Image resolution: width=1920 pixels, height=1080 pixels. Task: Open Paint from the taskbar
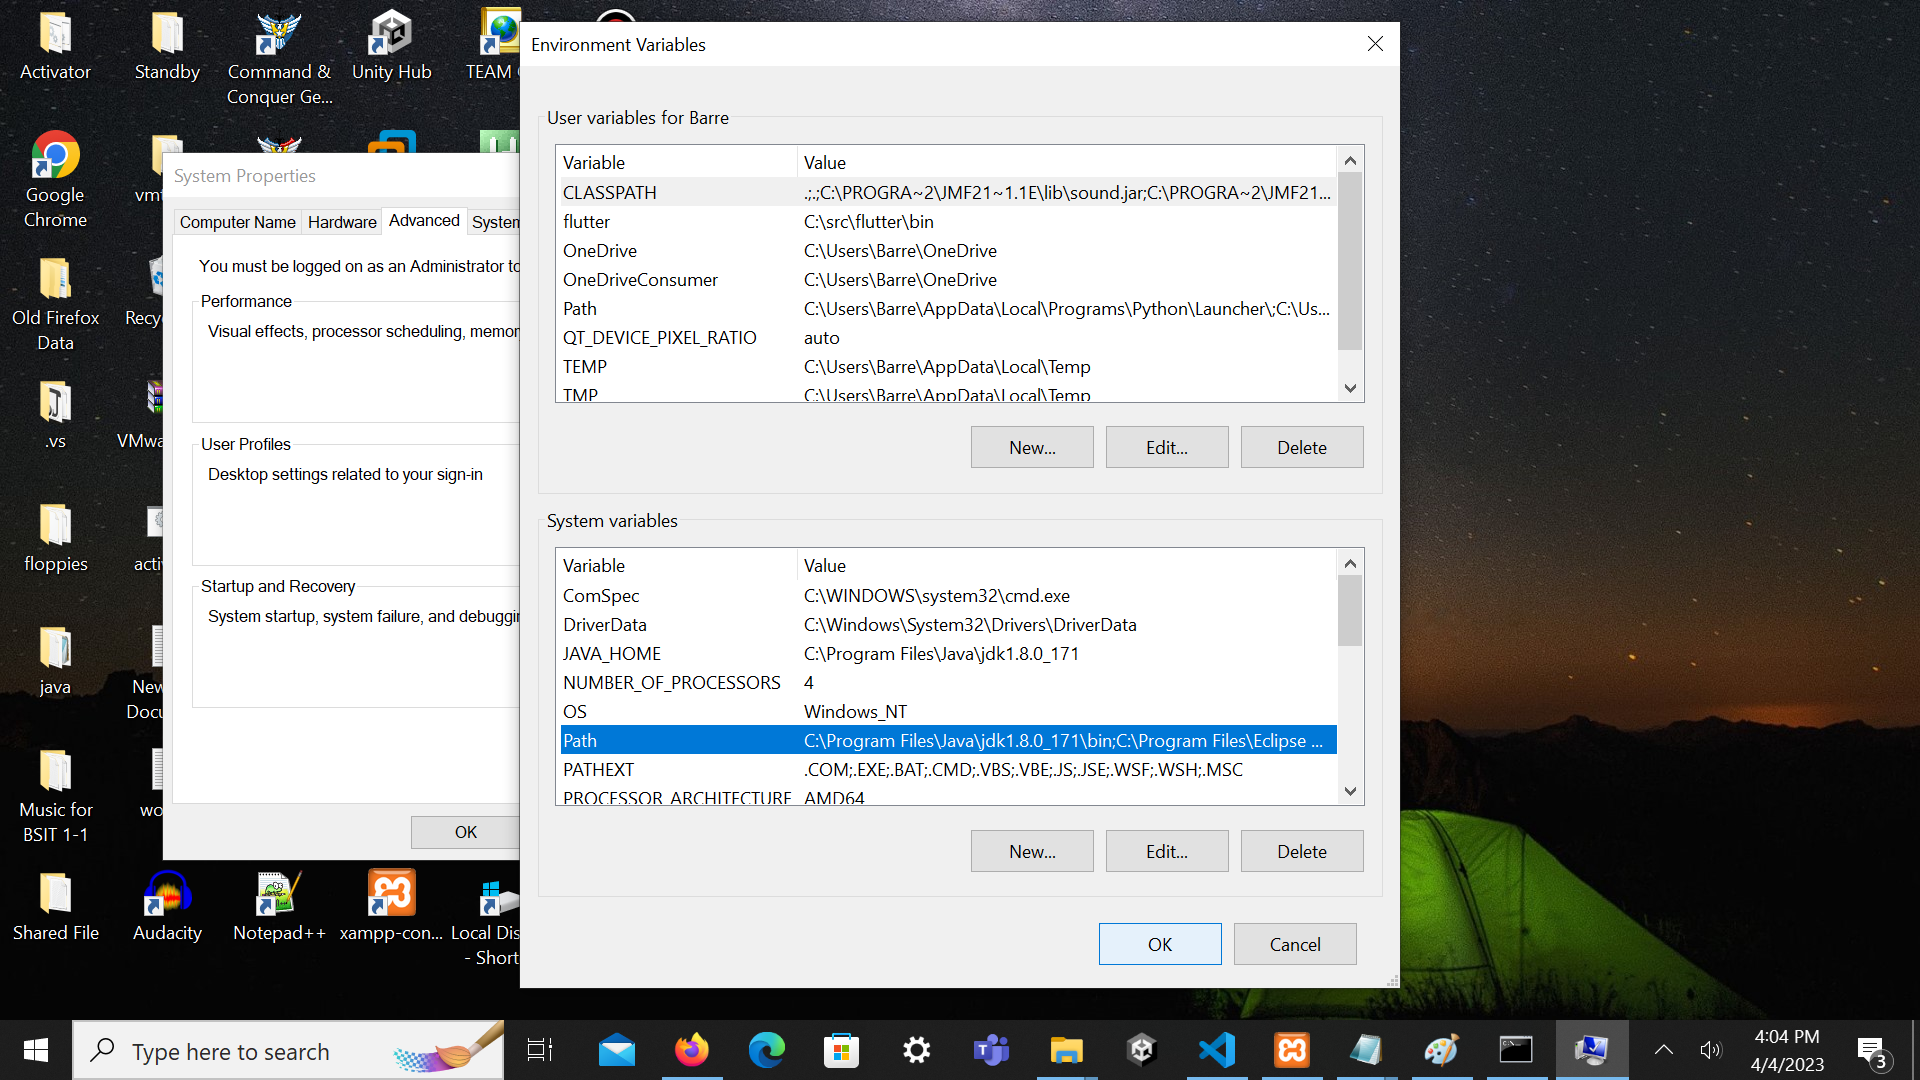click(1441, 1050)
